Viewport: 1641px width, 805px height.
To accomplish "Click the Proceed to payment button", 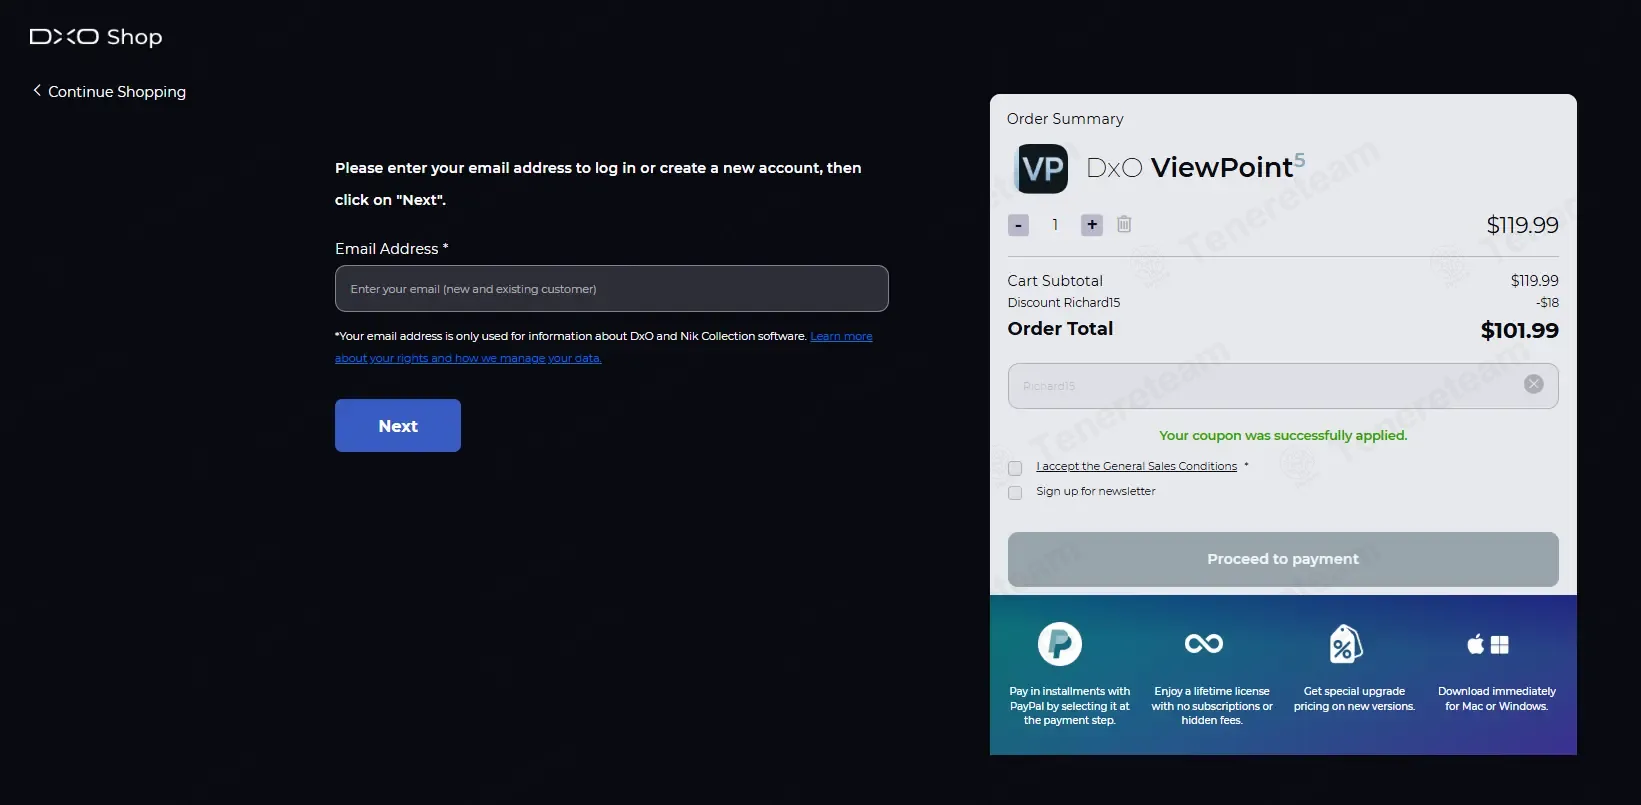I will [x=1283, y=559].
